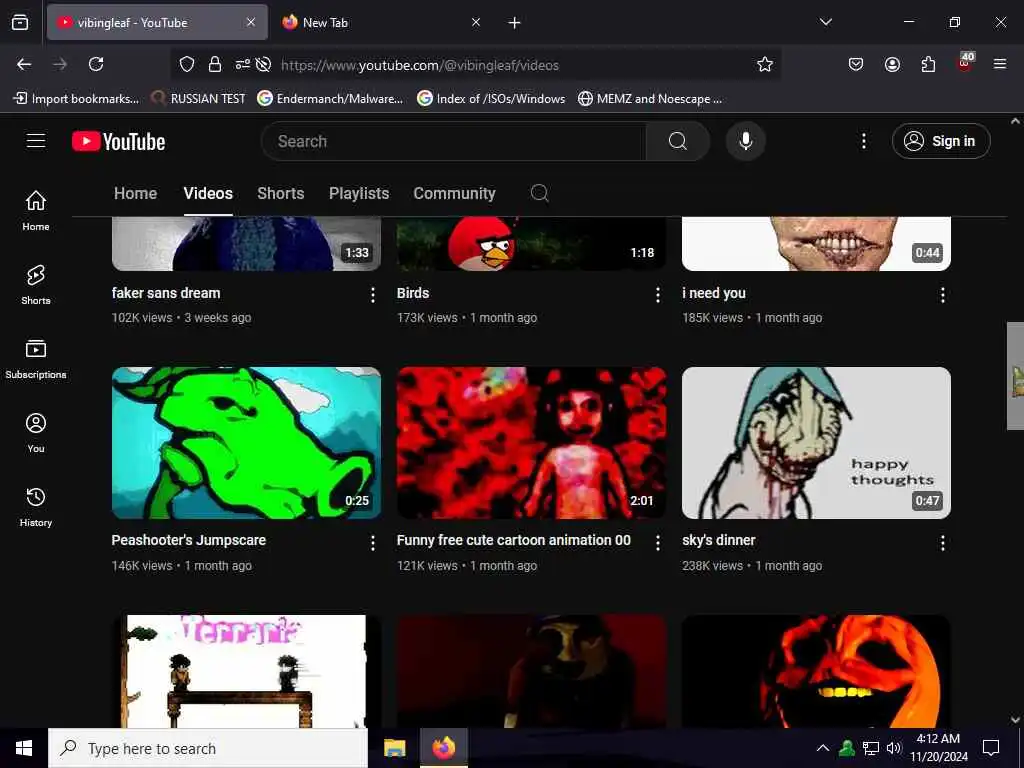Screen dimensions: 1024x768
Task: Open volume control in system tray
Action: [894, 748]
